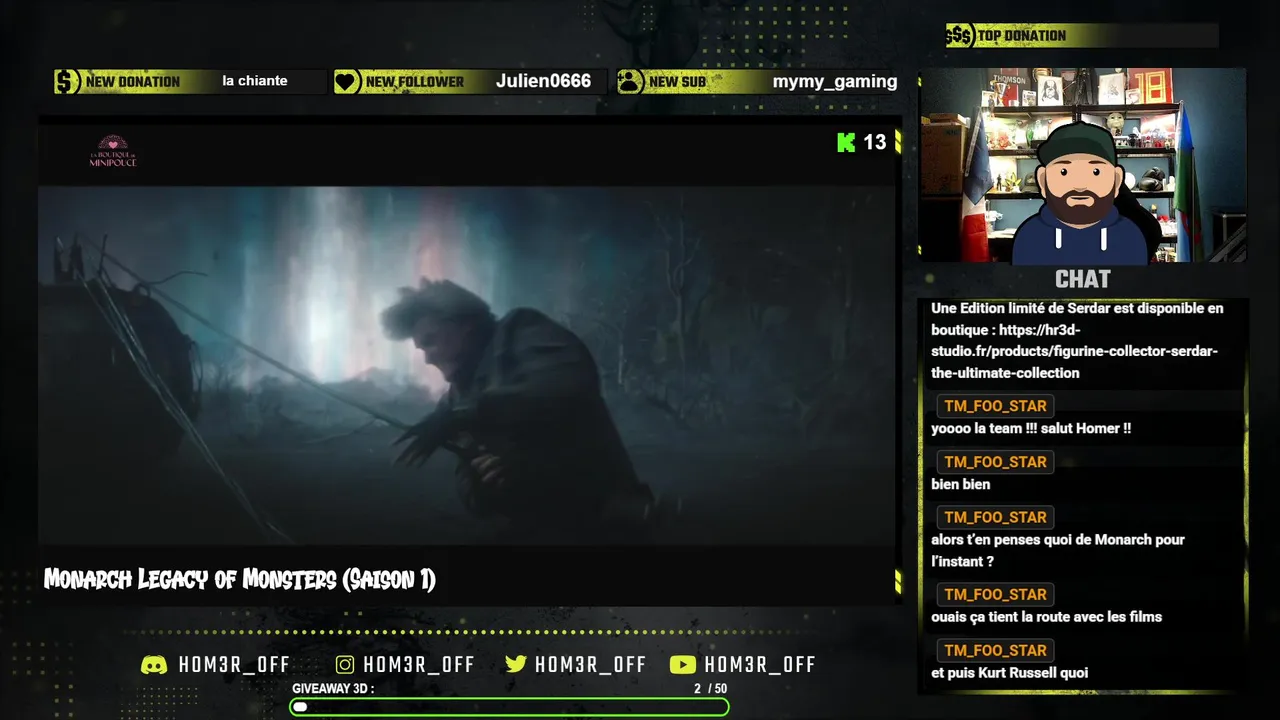Click chat message 'bien bien'
The height and width of the screenshot is (720, 1280).
tap(961, 484)
